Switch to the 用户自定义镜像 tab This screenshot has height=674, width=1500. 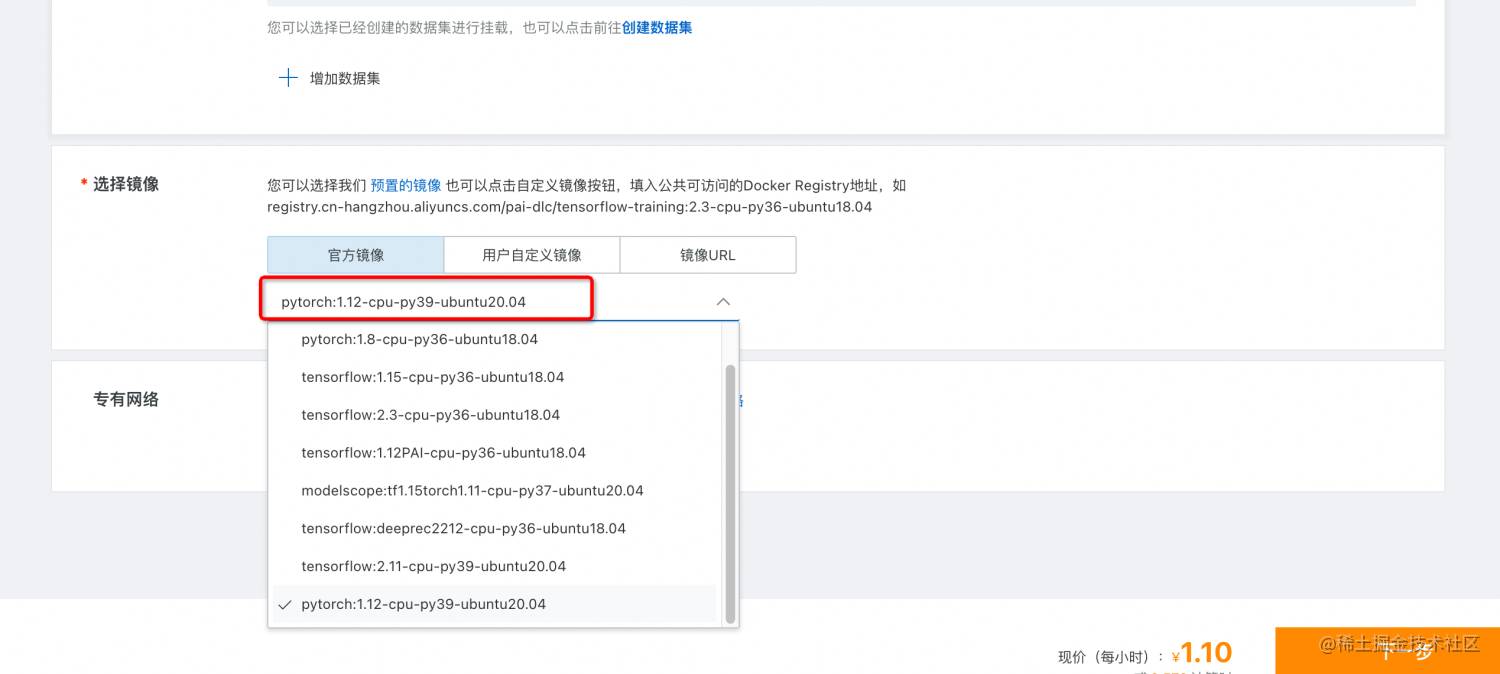pyautogui.click(x=532, y=255)
